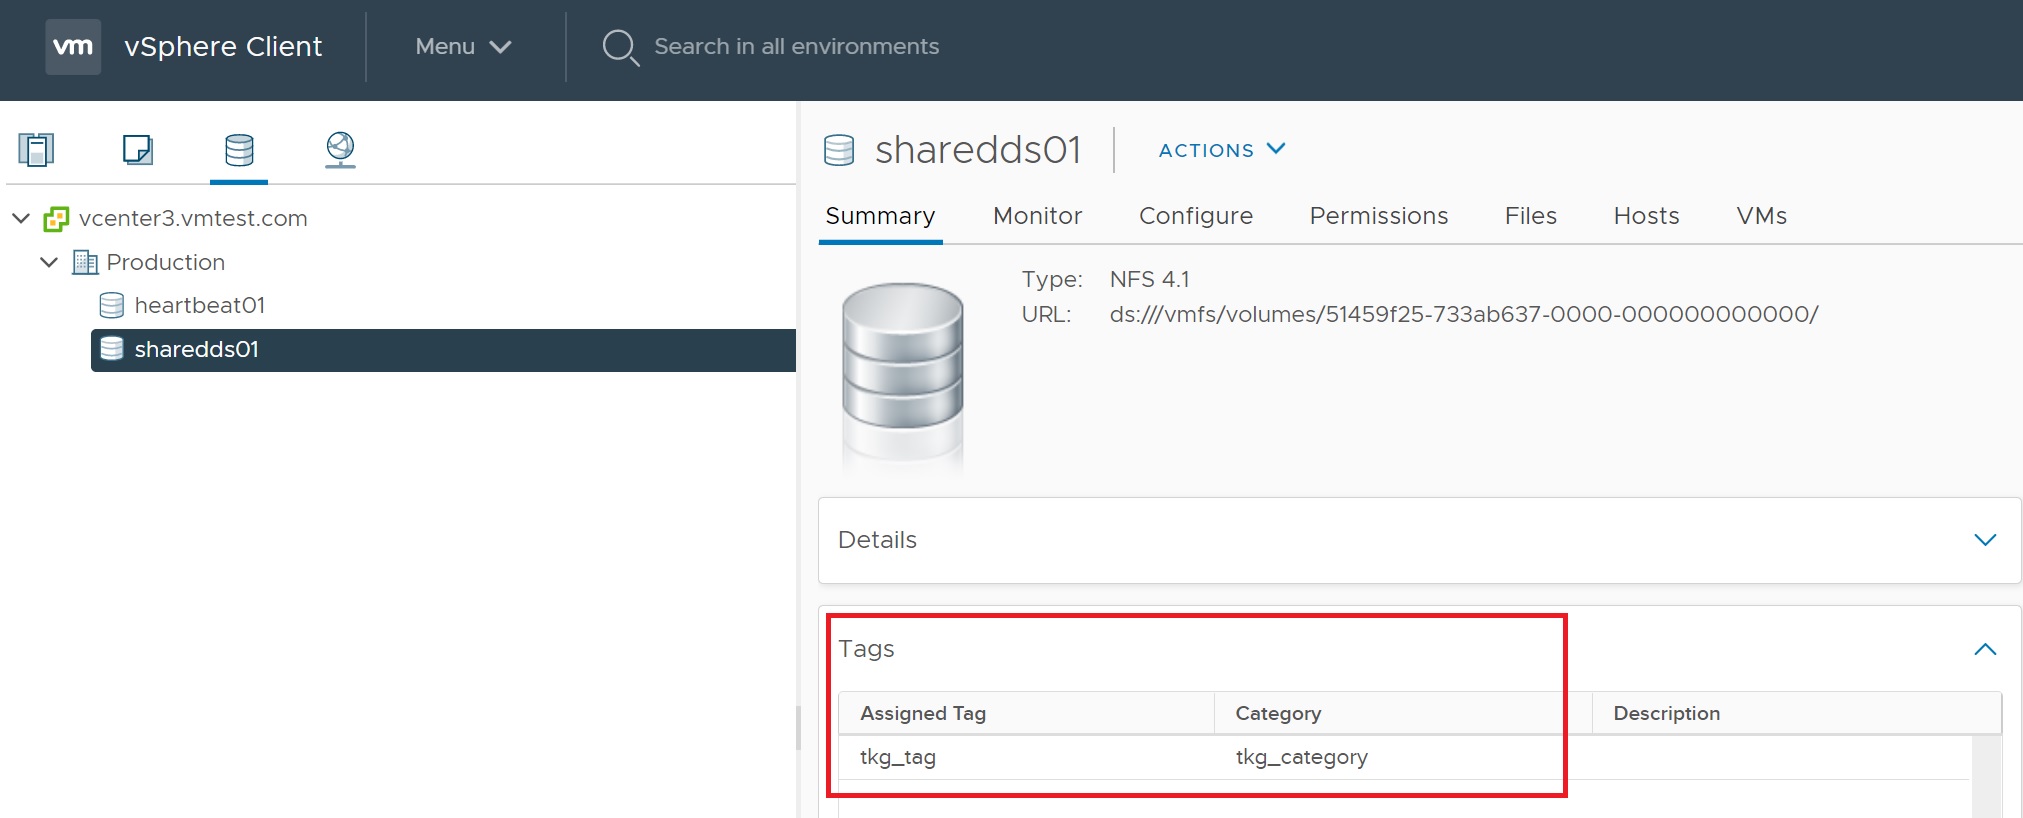
Task: Collapse the vcenter3.vmtest.com tree node
Action: 21,218
